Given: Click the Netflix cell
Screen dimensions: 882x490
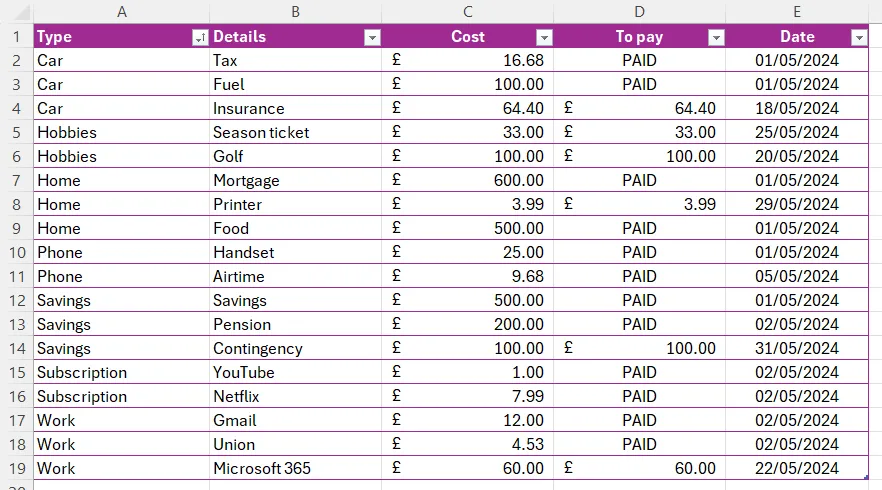Looking at the screenshot, I should coord(295,397).
